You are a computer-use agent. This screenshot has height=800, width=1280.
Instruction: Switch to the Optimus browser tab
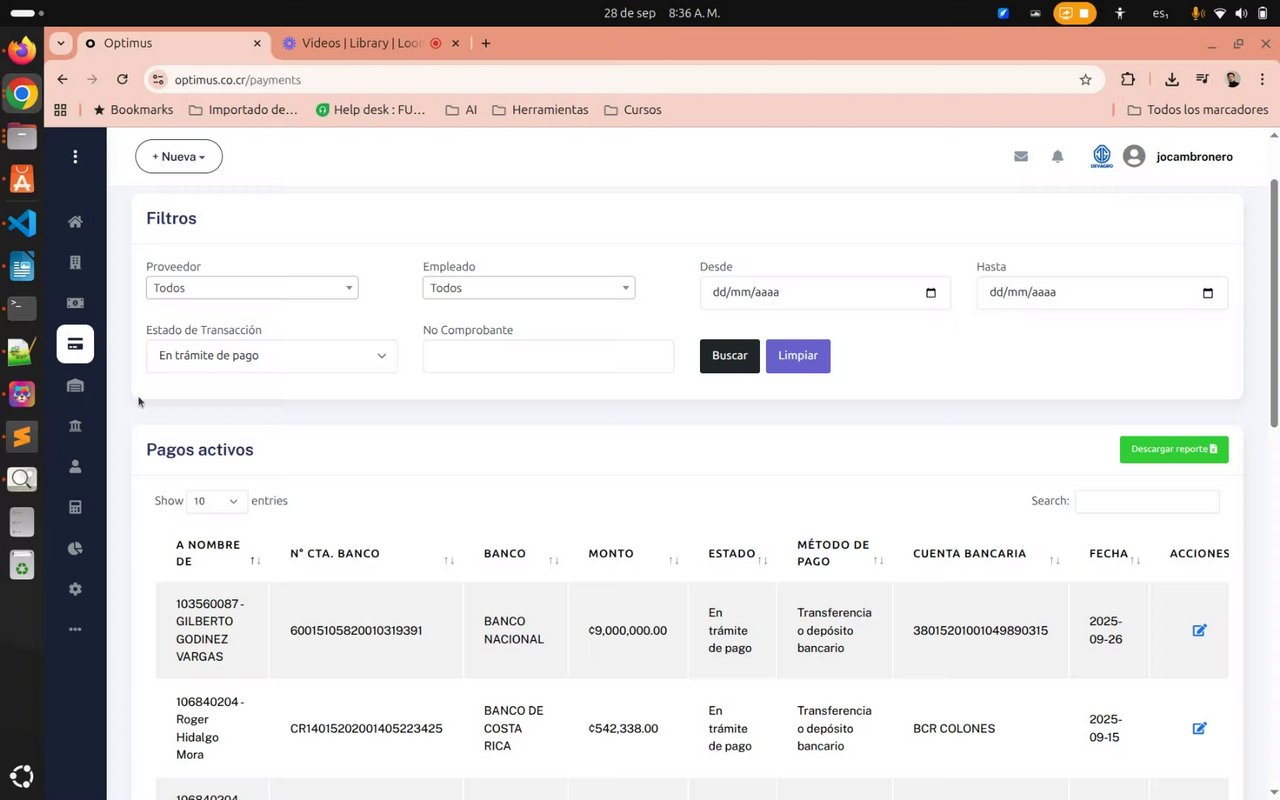pos(173,43)
